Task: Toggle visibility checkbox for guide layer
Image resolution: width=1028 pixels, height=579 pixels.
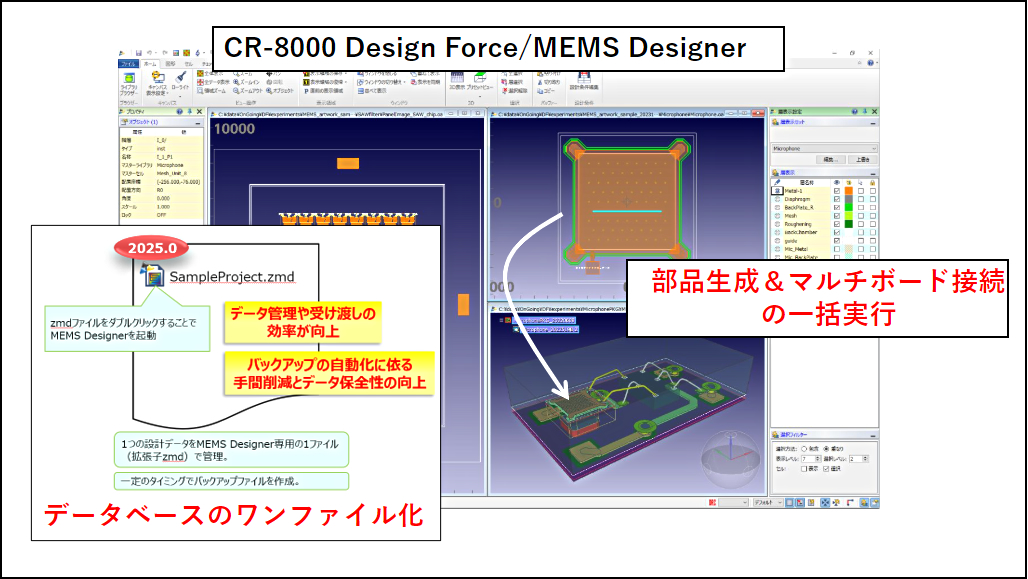Action: tap(837, 241)
